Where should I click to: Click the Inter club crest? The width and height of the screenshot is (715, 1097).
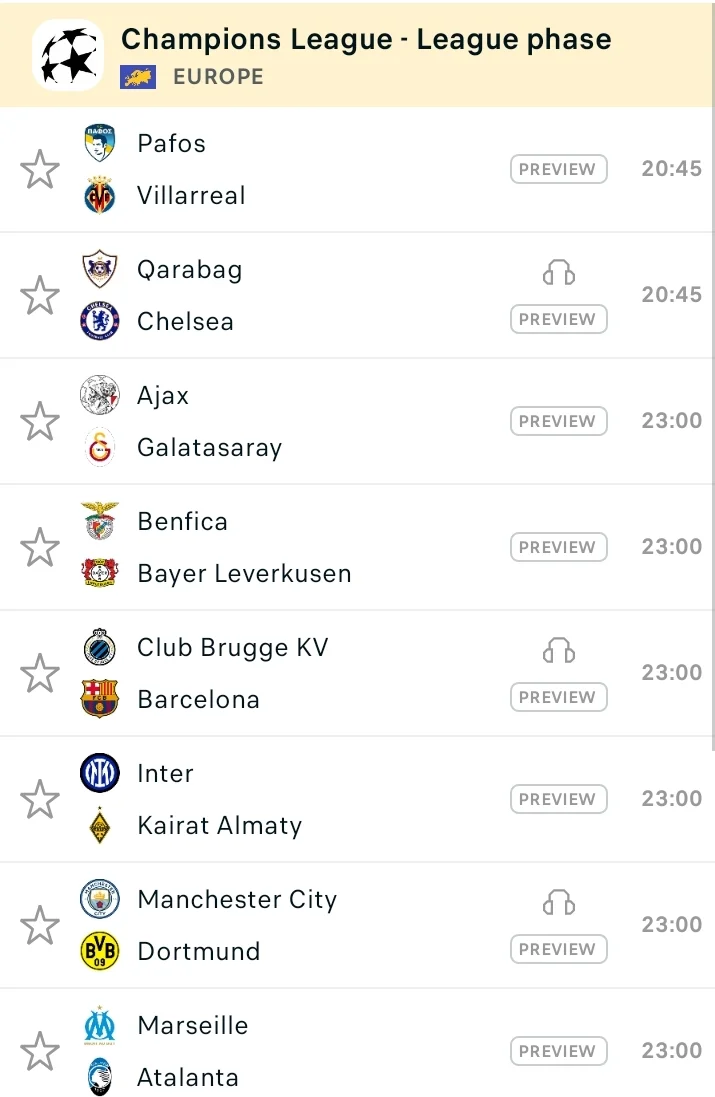tap(100, 773)
